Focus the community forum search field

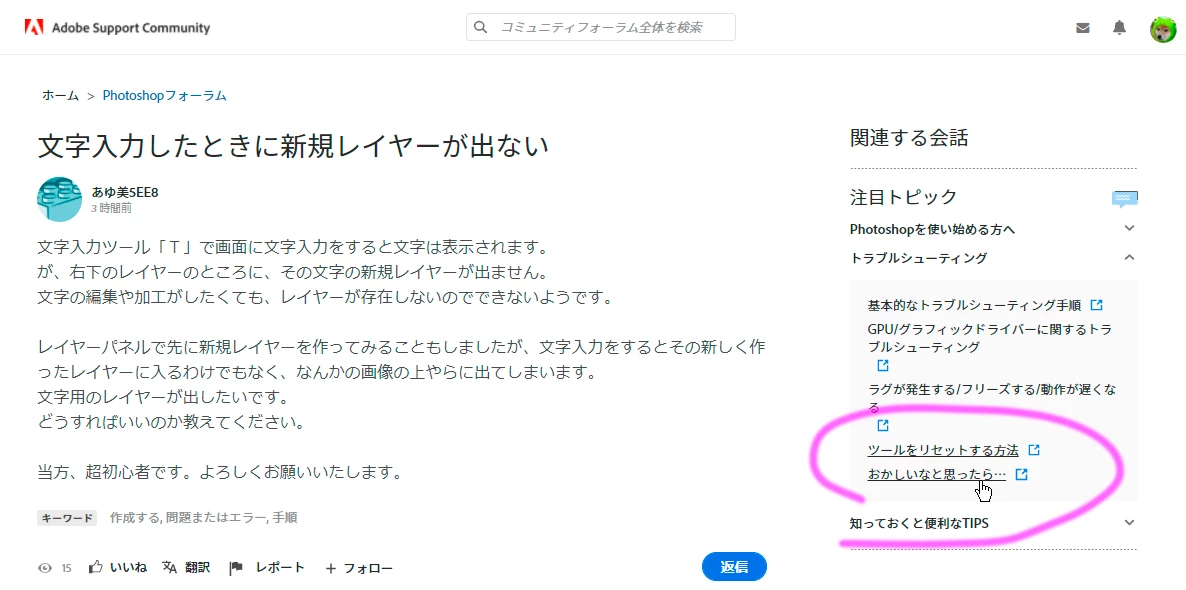[x=601, y=27]
